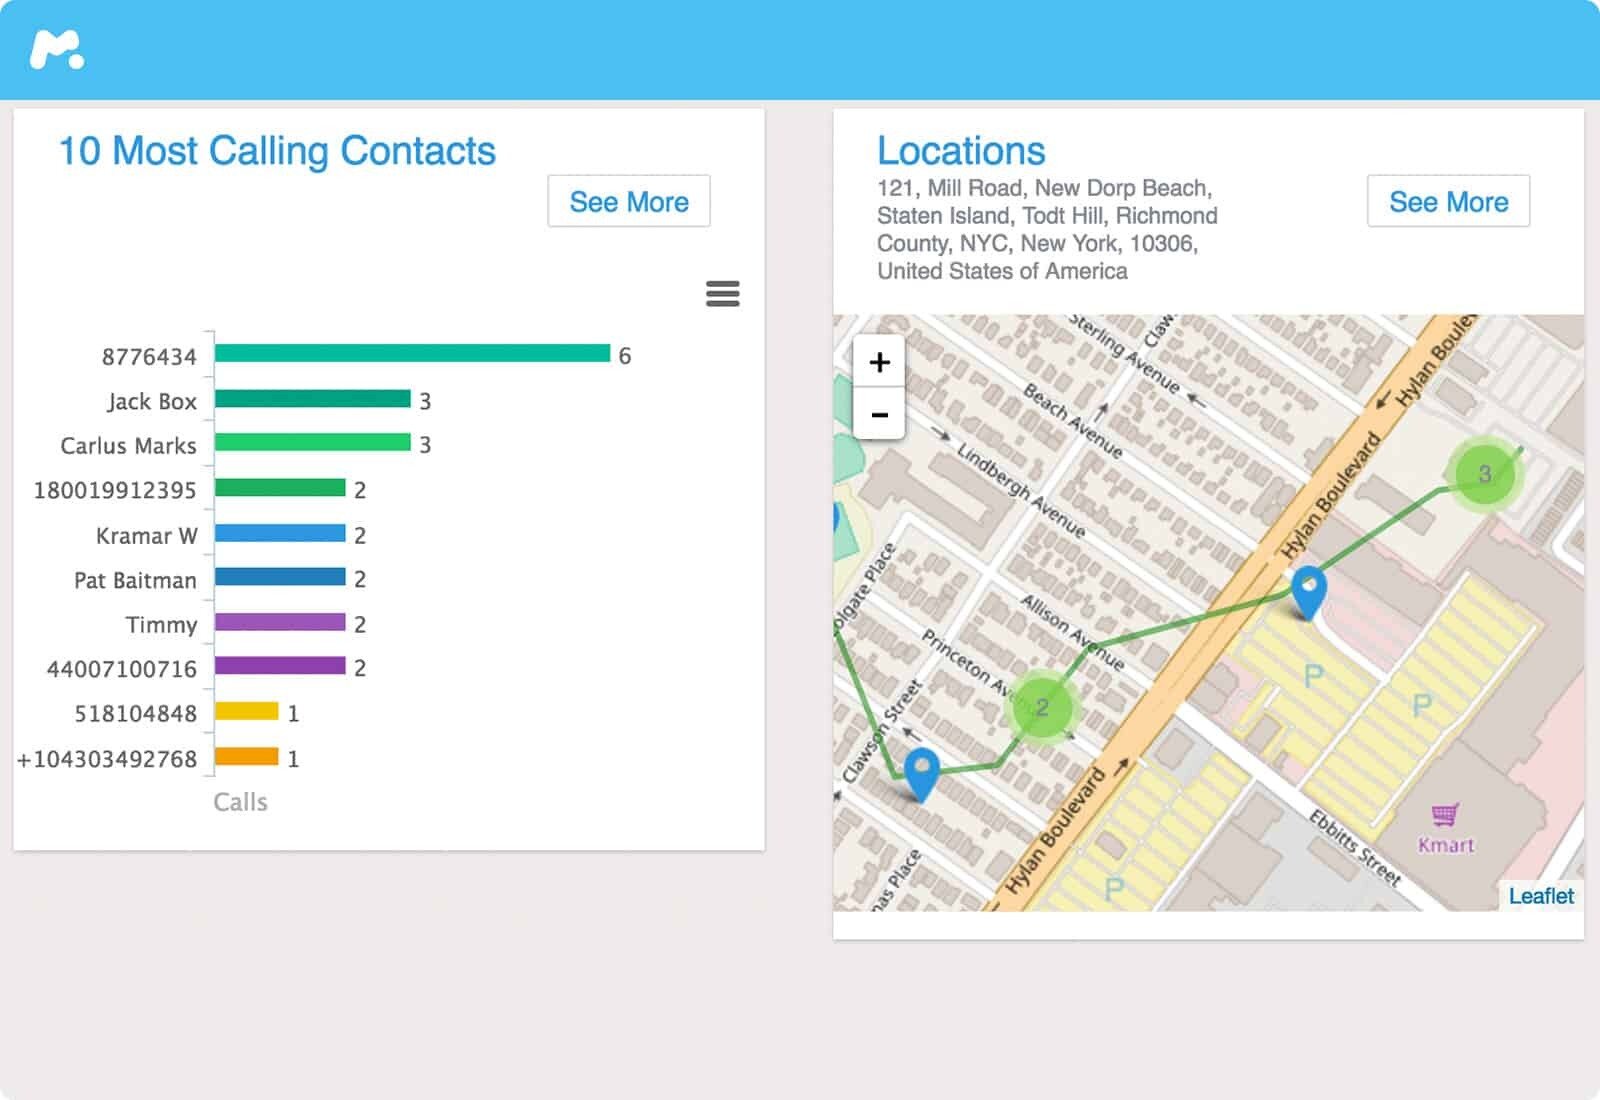The width and height of the screenshot is (1600, 1100).
Task: Select the blue pin near Clawson Street
Action: tap(922, 770)
